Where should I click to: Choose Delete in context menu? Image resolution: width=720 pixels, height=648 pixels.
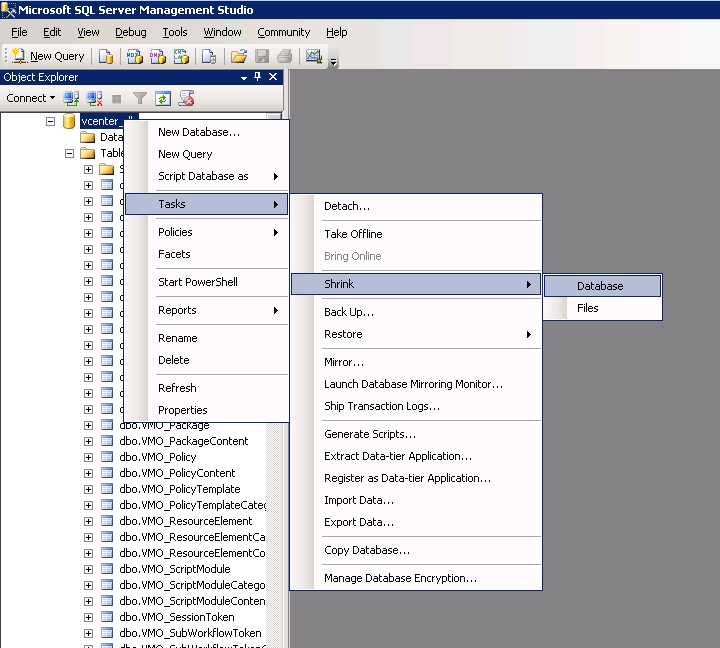coord(207,360)
